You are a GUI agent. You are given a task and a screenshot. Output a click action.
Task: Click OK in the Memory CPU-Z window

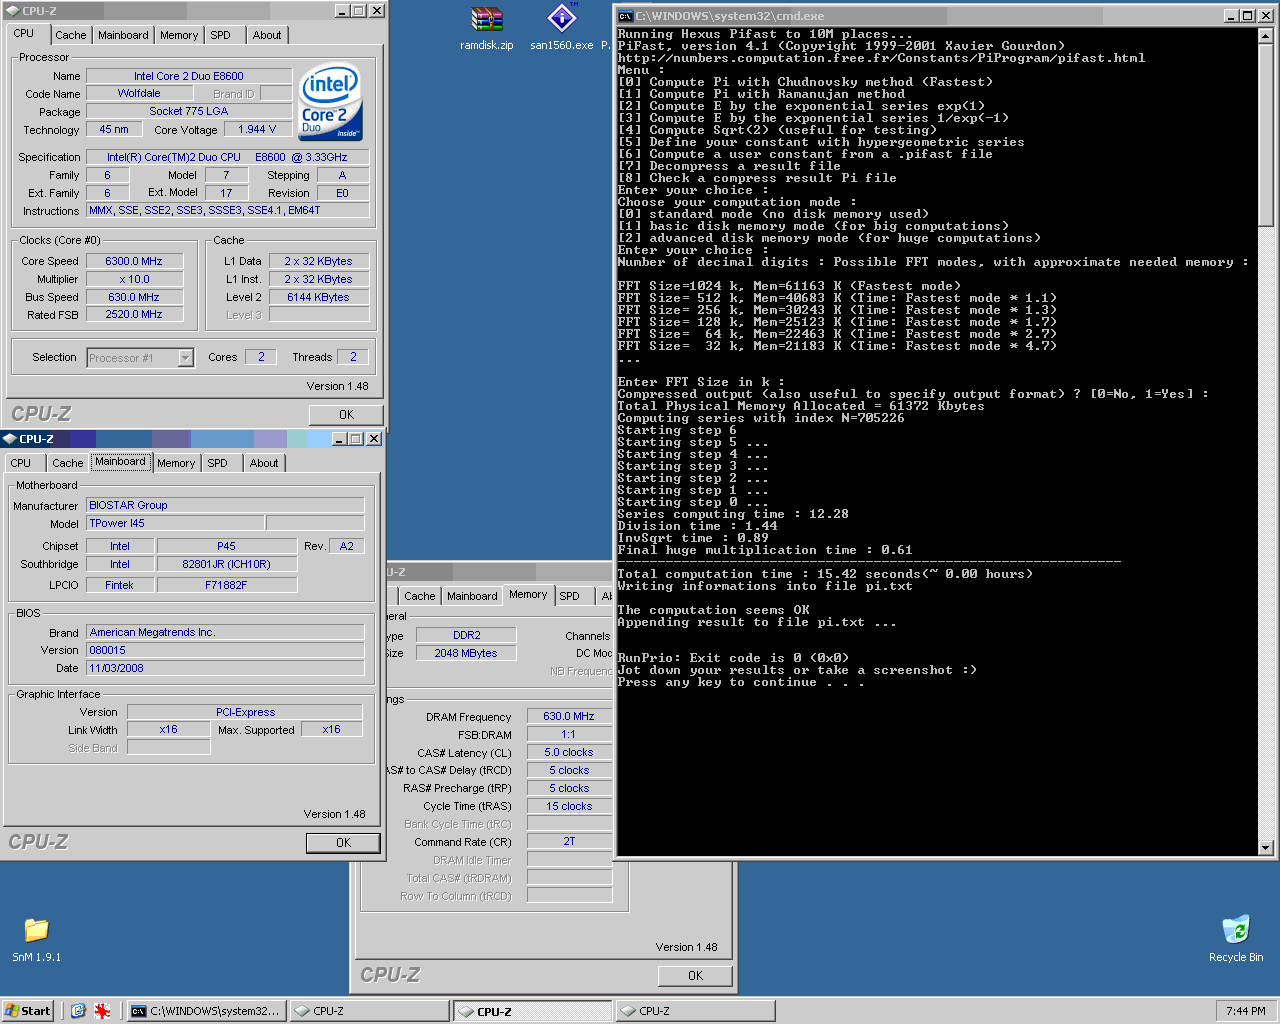point(695,976)
